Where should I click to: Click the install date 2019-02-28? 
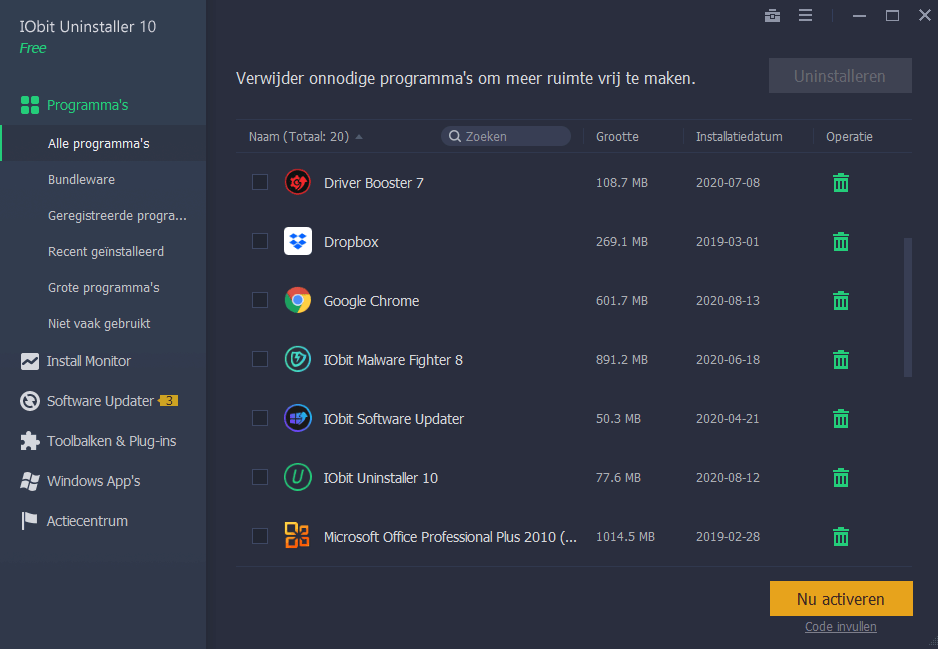[727, 537]
